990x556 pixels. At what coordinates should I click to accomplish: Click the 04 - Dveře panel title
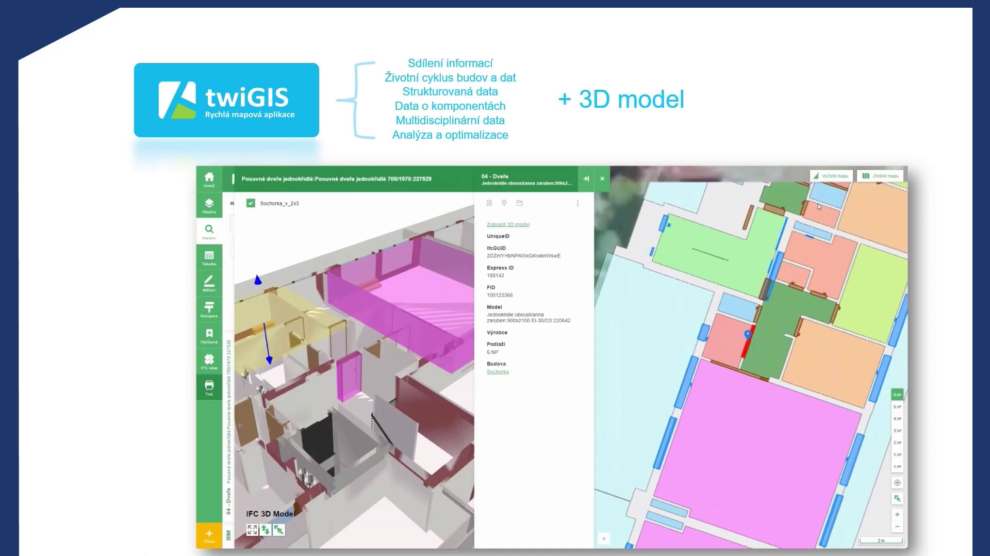tap(495, 176)
